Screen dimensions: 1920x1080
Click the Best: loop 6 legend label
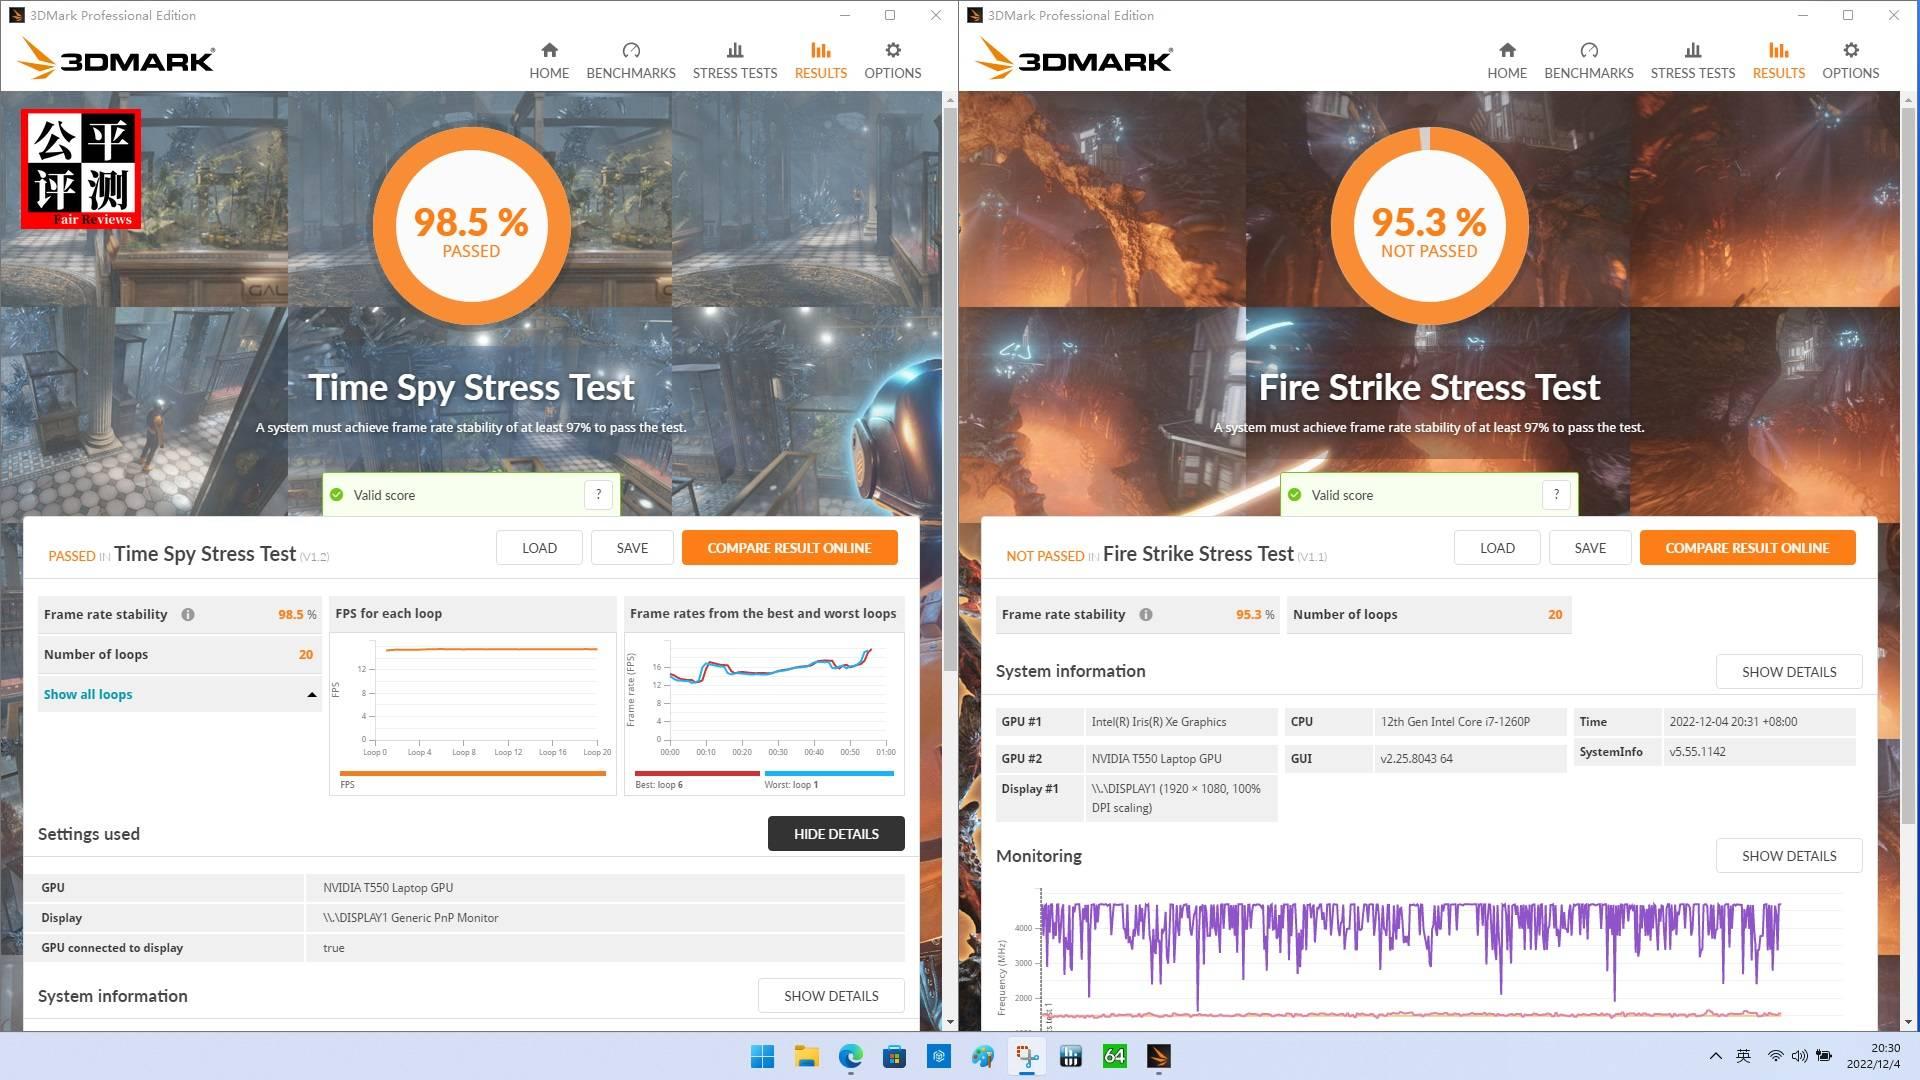(659, 785)
